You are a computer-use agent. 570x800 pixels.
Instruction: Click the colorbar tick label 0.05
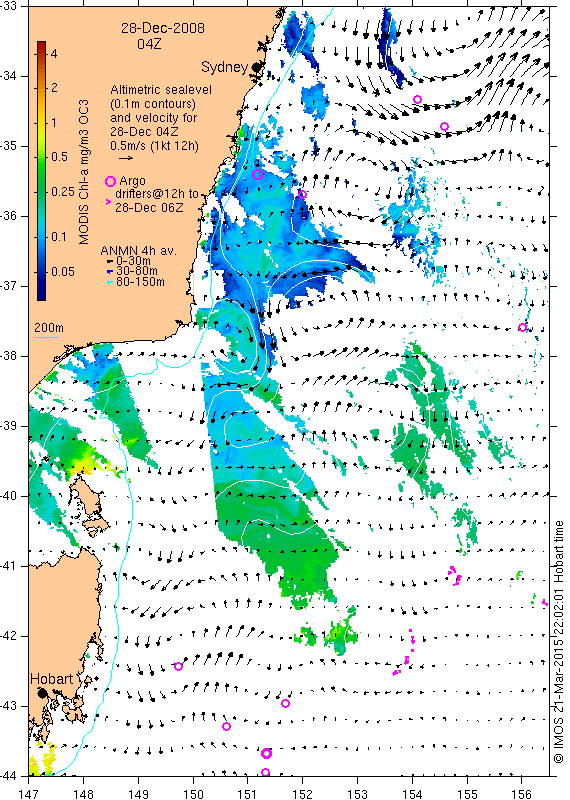point(63,271)
